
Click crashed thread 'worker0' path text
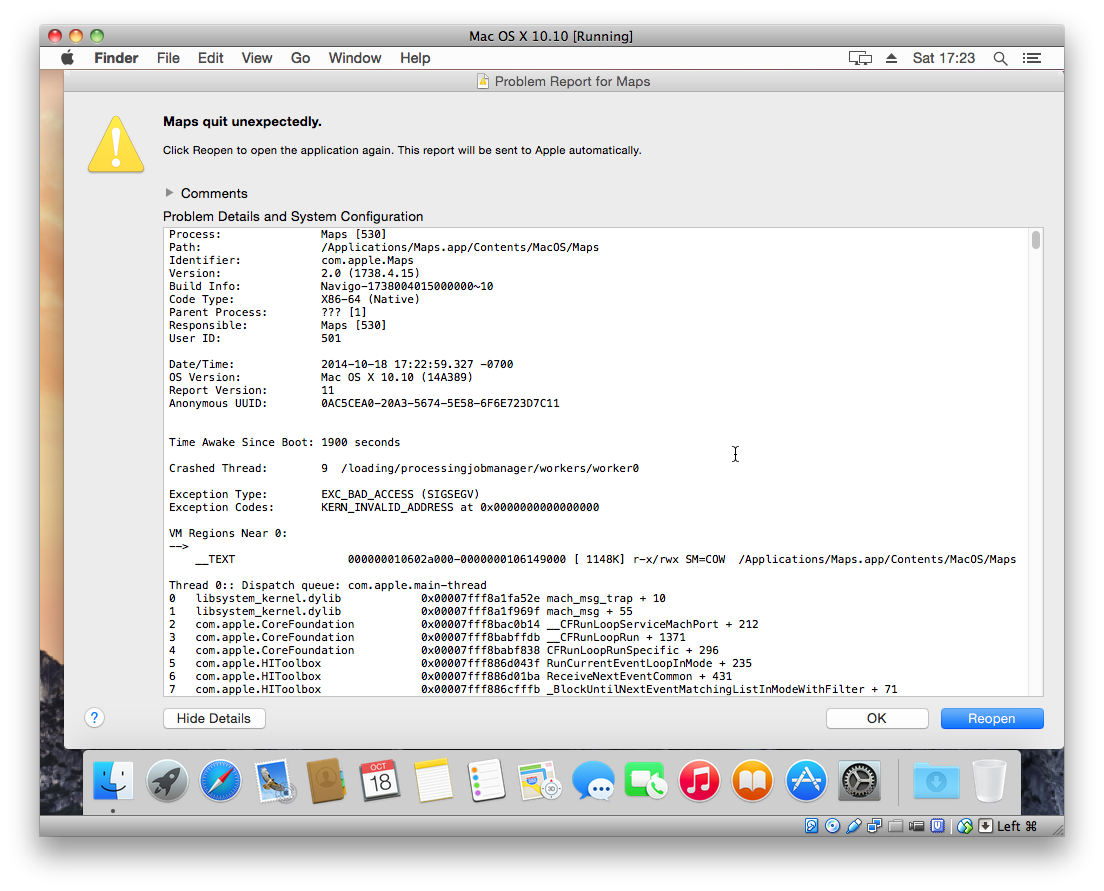[x=490, y=468]
